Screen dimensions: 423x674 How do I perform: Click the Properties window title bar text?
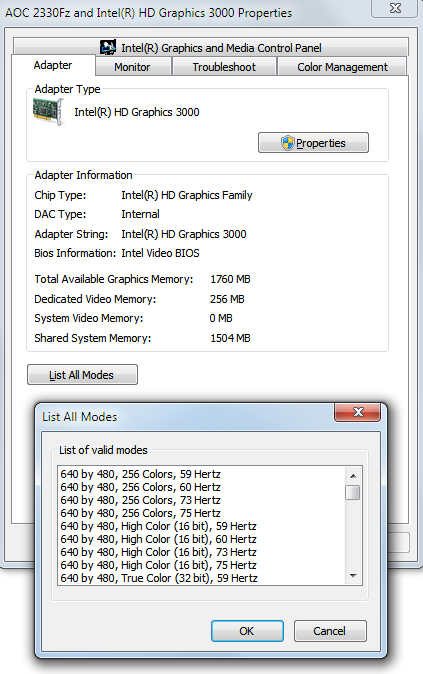(x=148, y=13)
